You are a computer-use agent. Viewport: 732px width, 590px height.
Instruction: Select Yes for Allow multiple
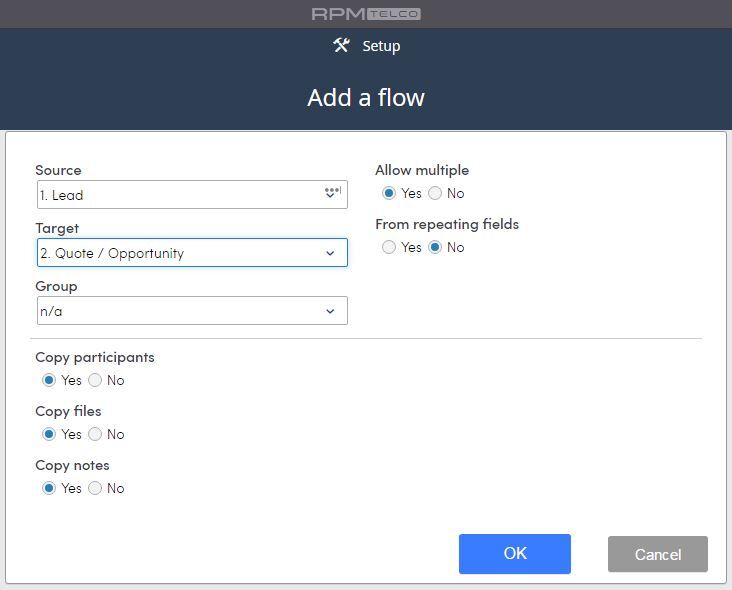coord(388,193)
